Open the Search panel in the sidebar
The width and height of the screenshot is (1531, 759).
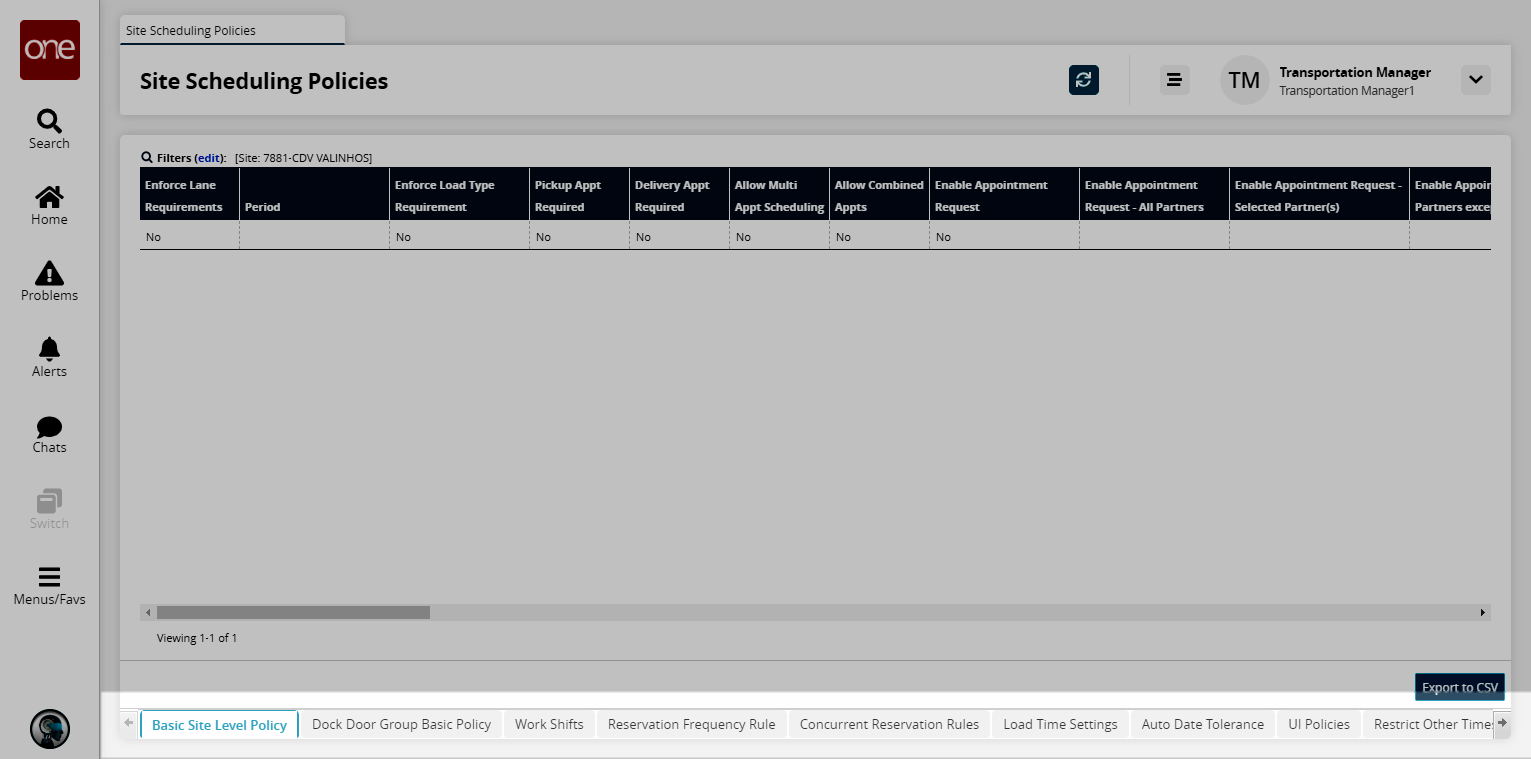click(x=49, y=129)
